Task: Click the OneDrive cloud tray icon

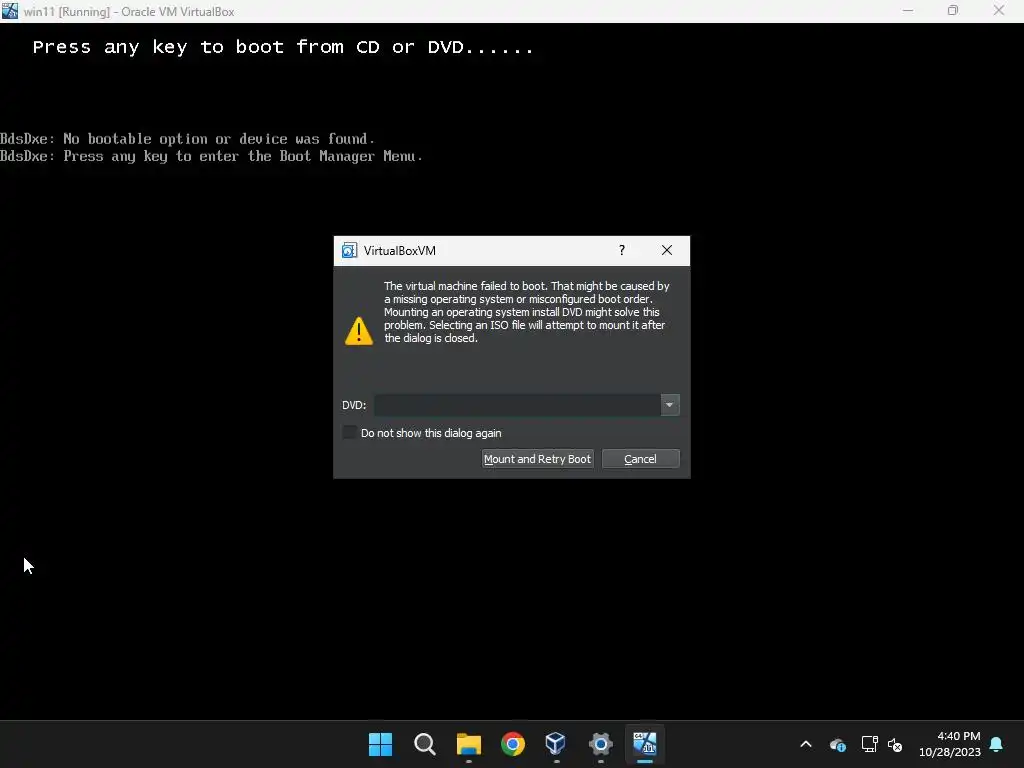Action: [x=838, y=744]
